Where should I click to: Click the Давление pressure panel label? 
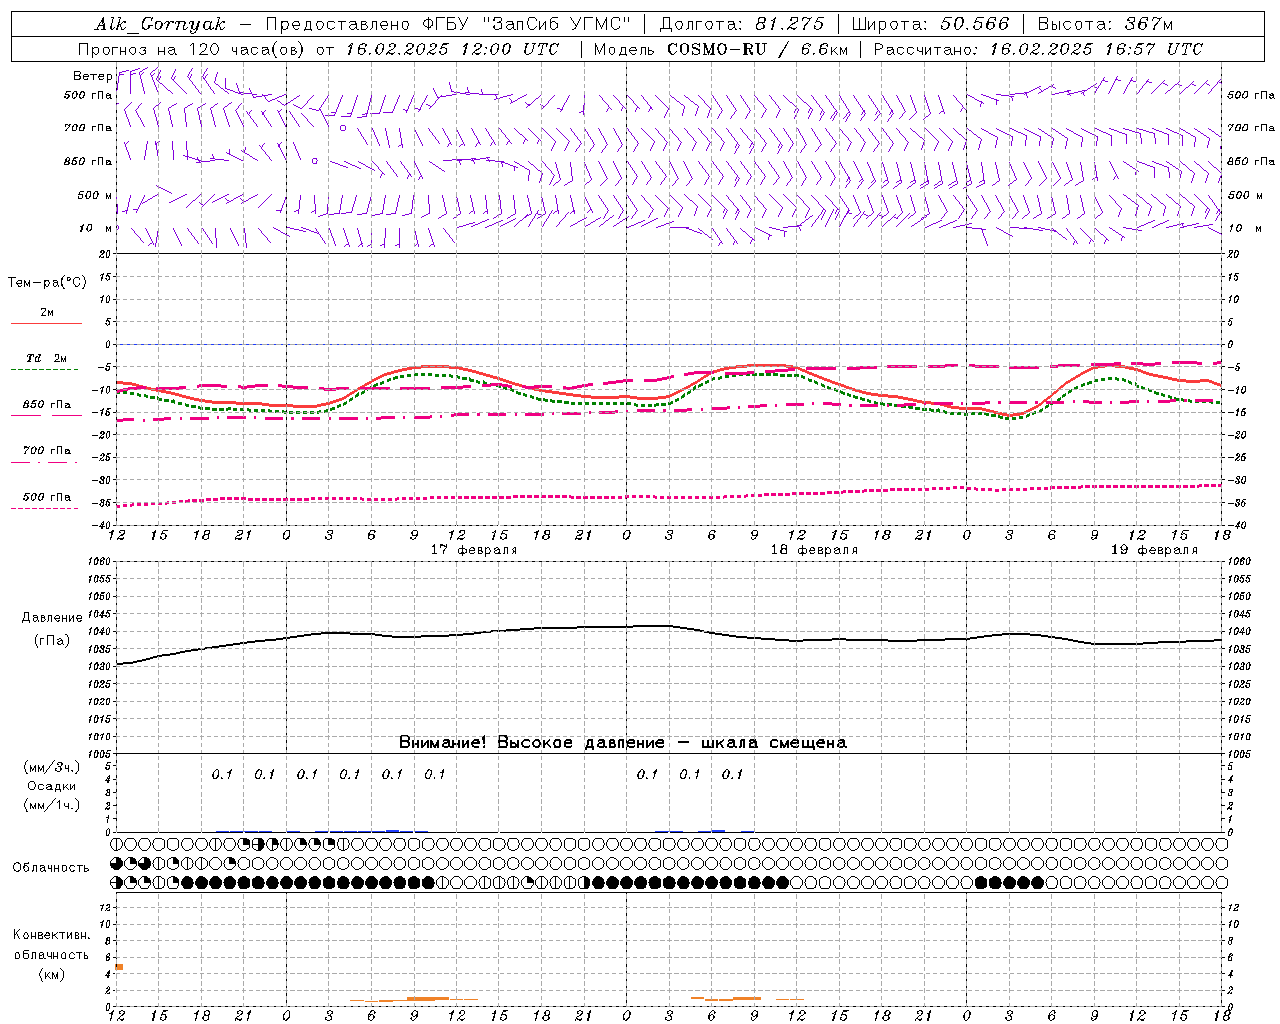[x=51, y=618]
